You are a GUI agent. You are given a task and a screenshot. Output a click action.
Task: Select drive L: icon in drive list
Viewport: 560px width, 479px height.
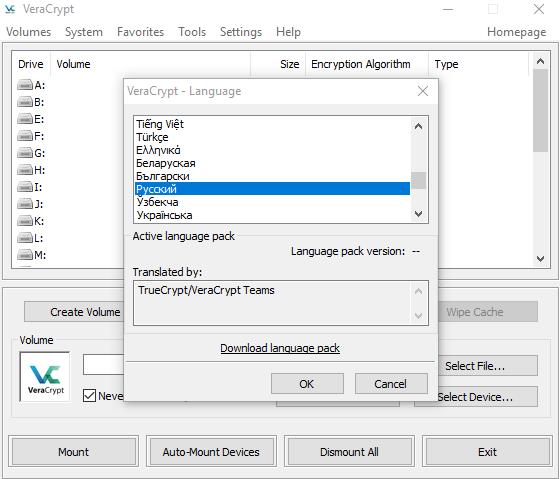tap(25, 238)
